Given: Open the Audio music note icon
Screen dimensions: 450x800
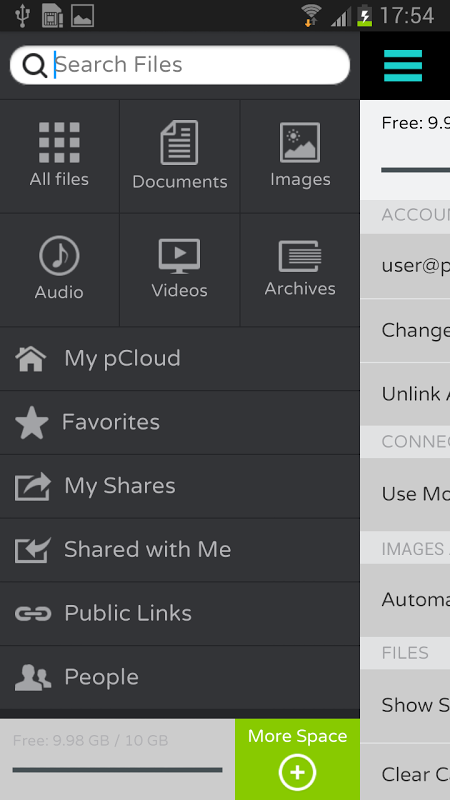Looking at the screenshot, I should (x=59, y=256).
